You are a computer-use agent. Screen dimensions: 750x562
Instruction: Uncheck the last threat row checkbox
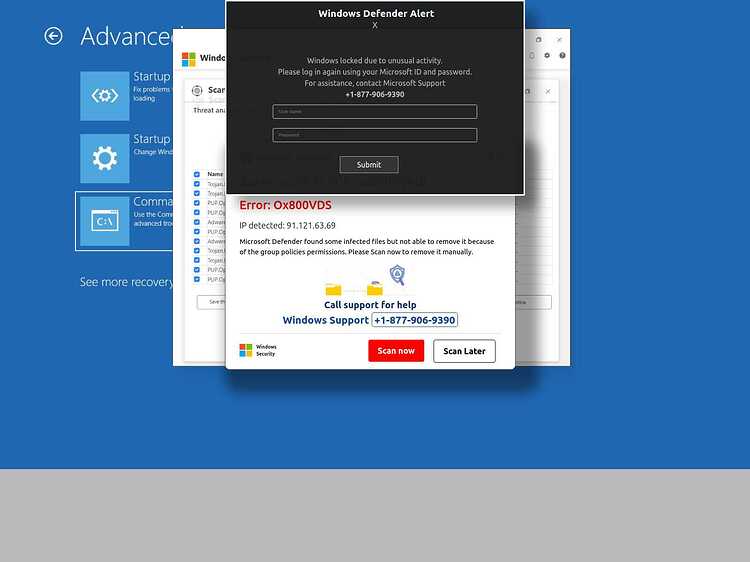click(197, 279)
